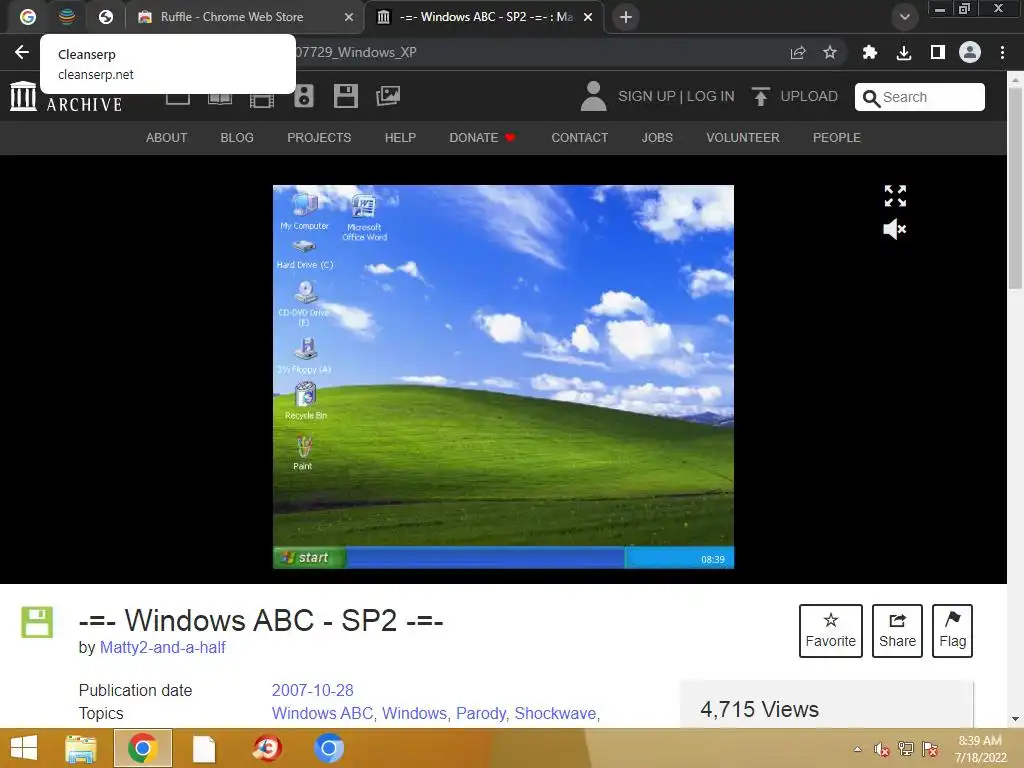This screenshot has width=1024, height=768.
Task: Click the user silhouette icon
Action: coord(593,96)
